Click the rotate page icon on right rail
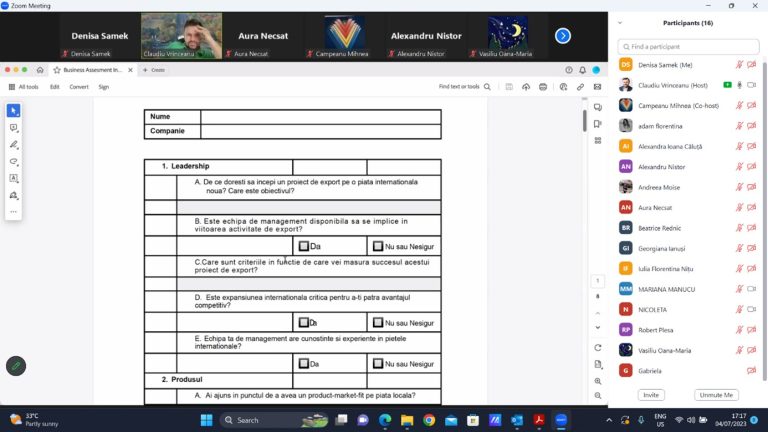This screenshot has width=768, height=432. (x=597, y=348)
